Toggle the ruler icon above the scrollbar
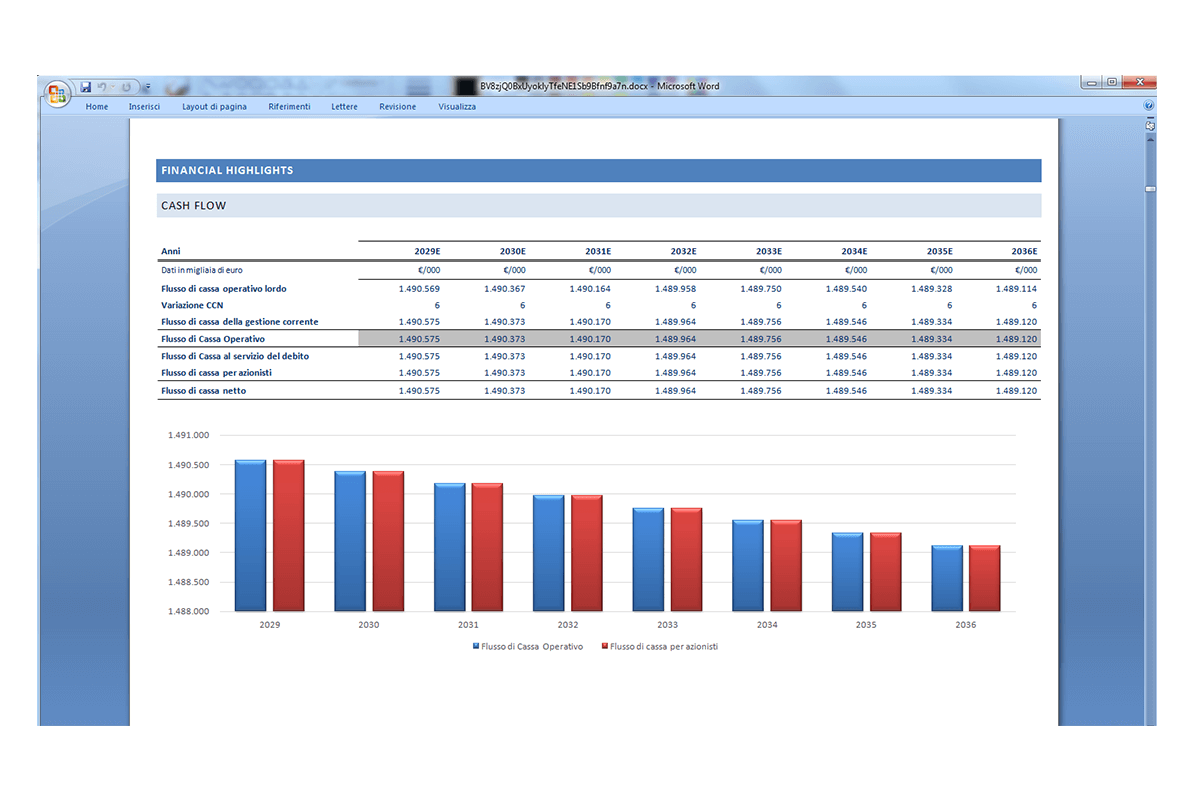 1150,126
